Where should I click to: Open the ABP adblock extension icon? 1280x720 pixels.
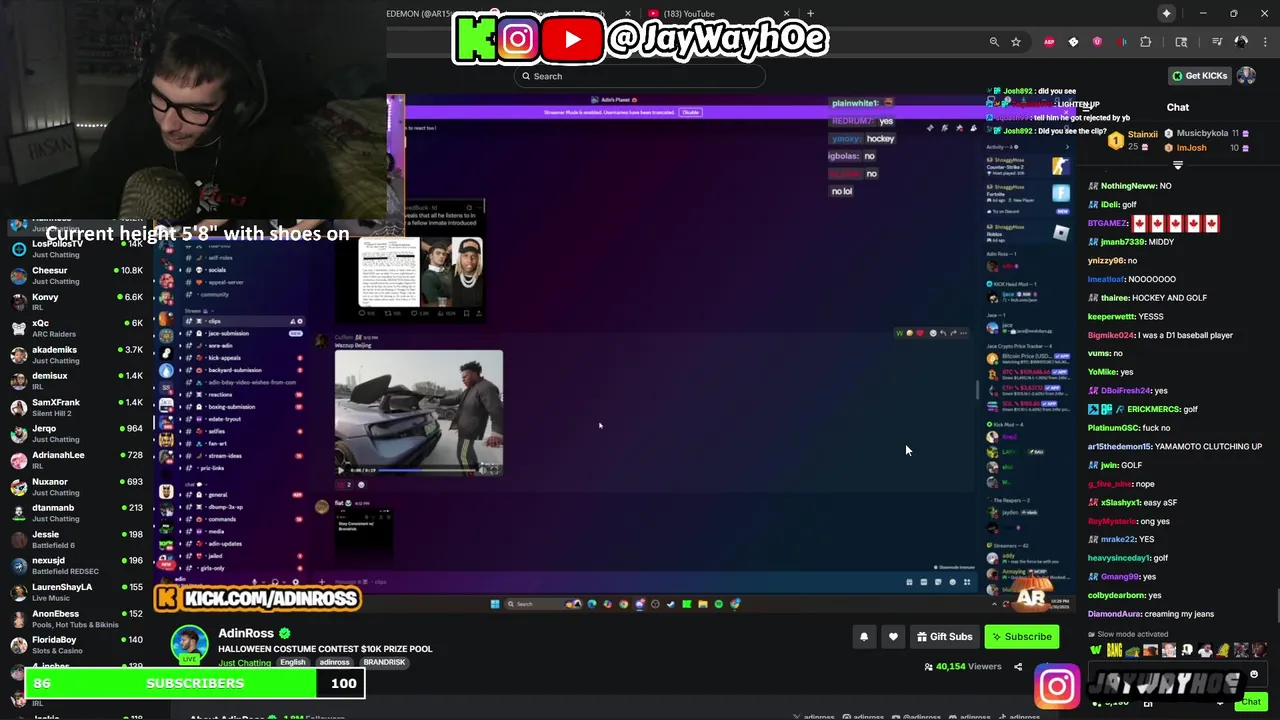pyautogui.click(x=1049, y=42)
